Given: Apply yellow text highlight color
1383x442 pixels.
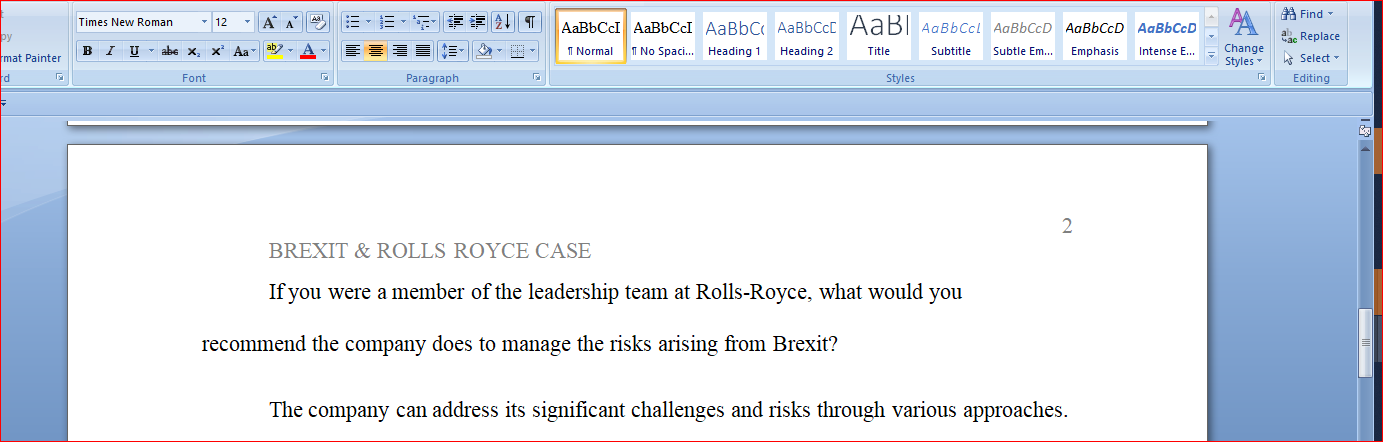Looking at the screenshot, I should point(275,51).
